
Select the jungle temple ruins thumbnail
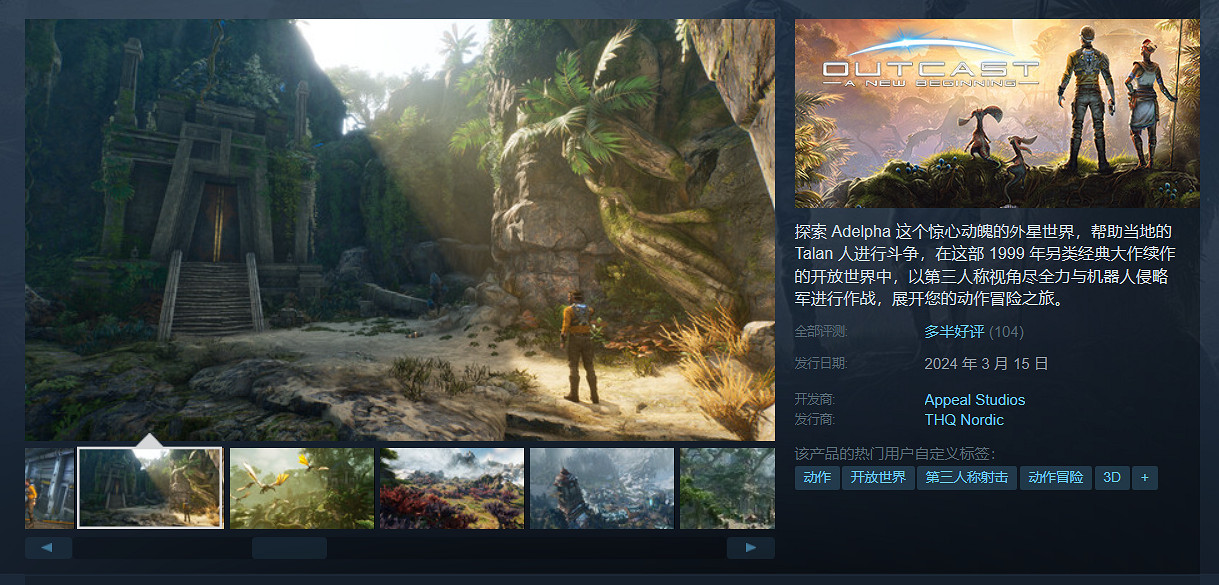(x=150, y=487)
